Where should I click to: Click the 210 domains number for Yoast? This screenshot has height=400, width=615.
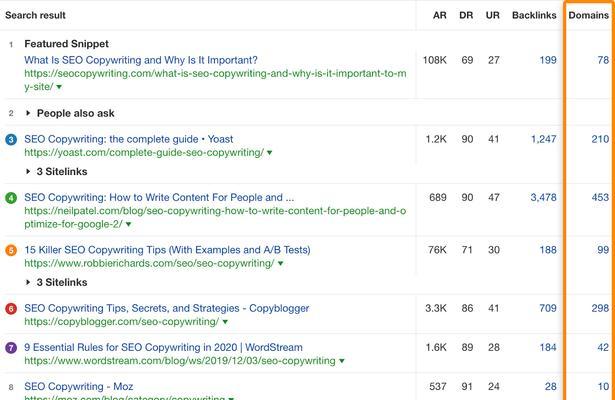[599, 139]
